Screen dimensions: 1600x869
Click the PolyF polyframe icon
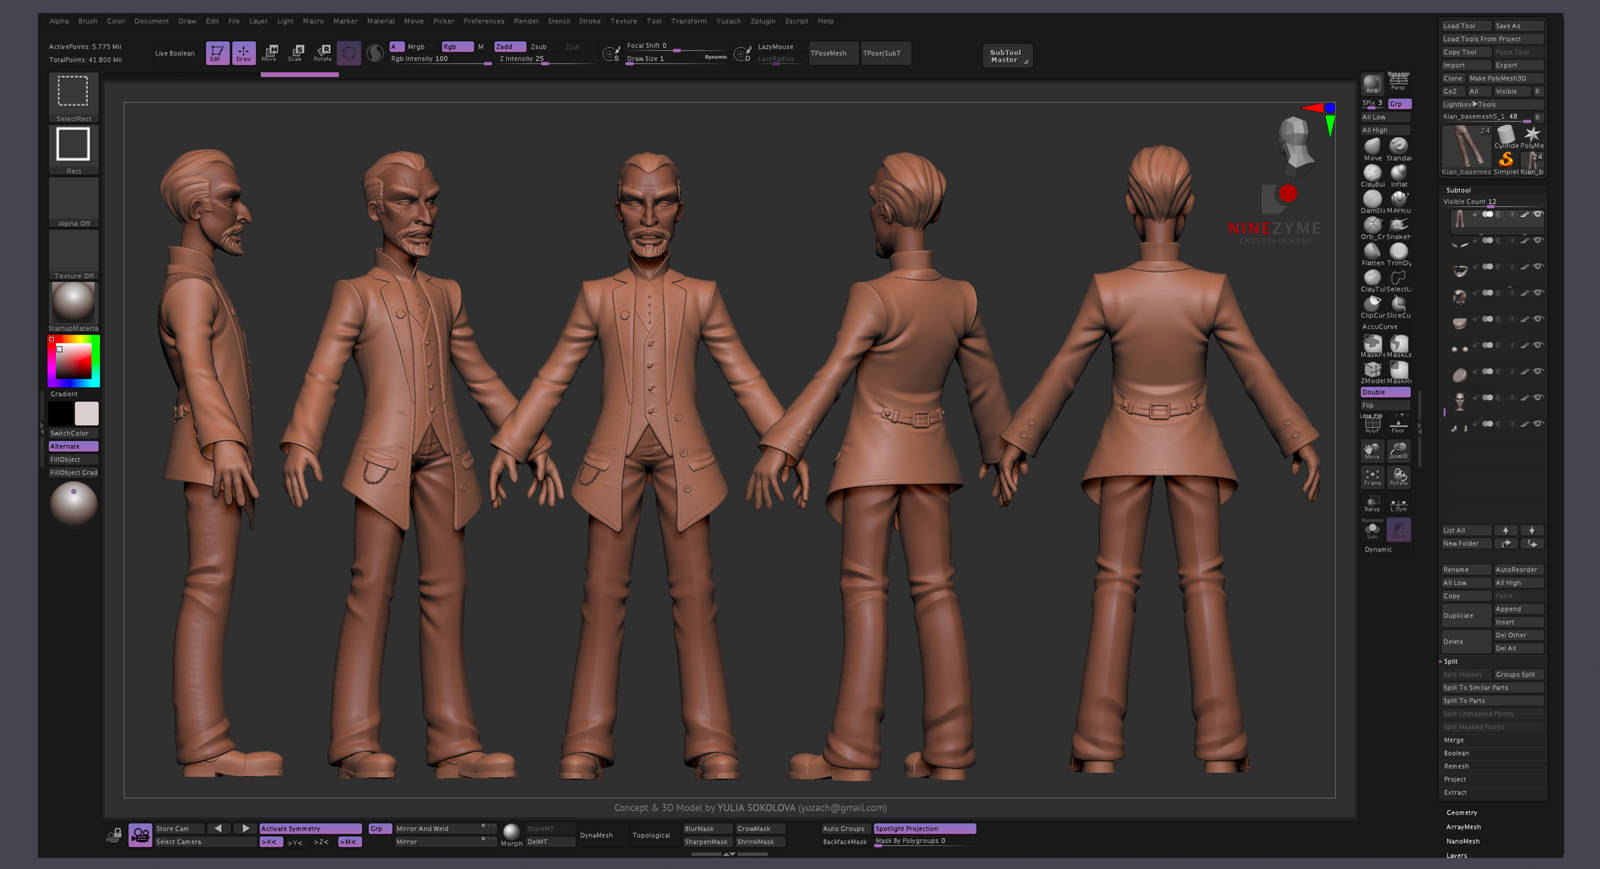1372,425
